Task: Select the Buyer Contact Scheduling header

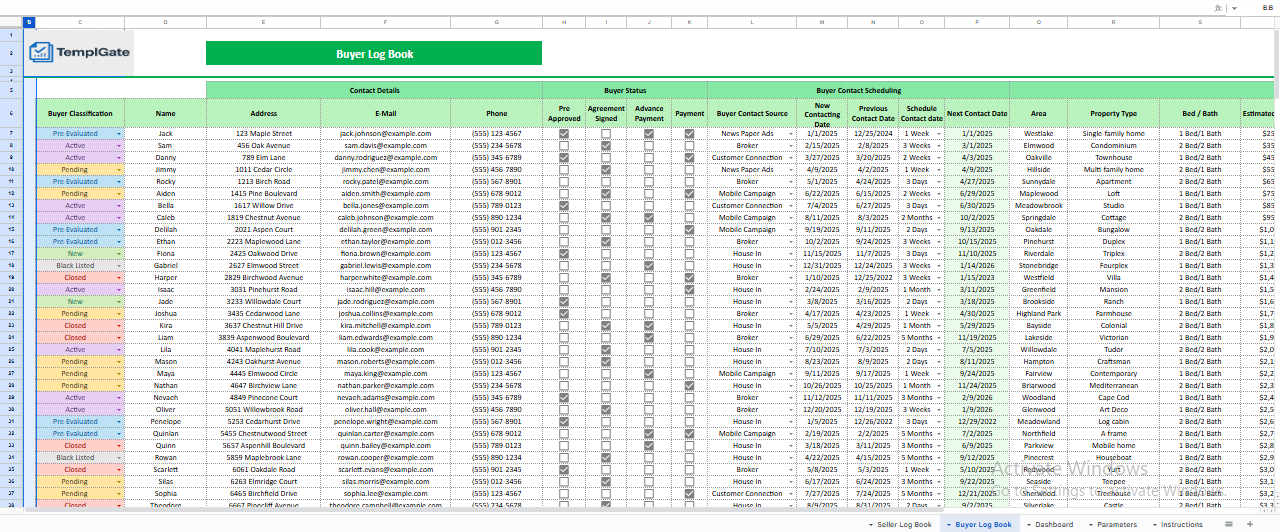Action: tap(858, 90)
